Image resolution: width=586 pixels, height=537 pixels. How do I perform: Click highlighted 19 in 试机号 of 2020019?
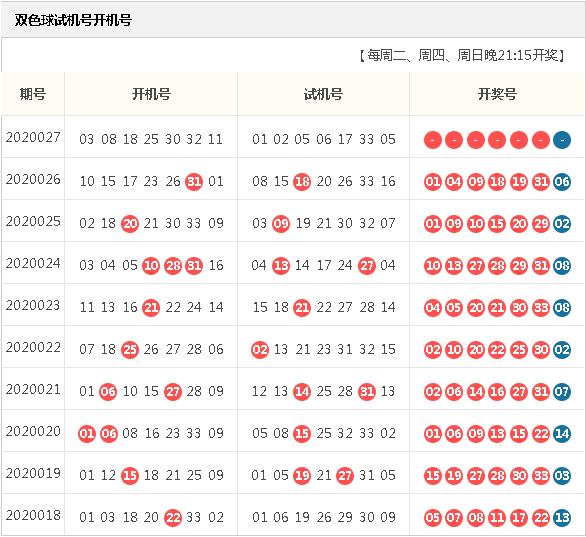click(x=302, y=476)
